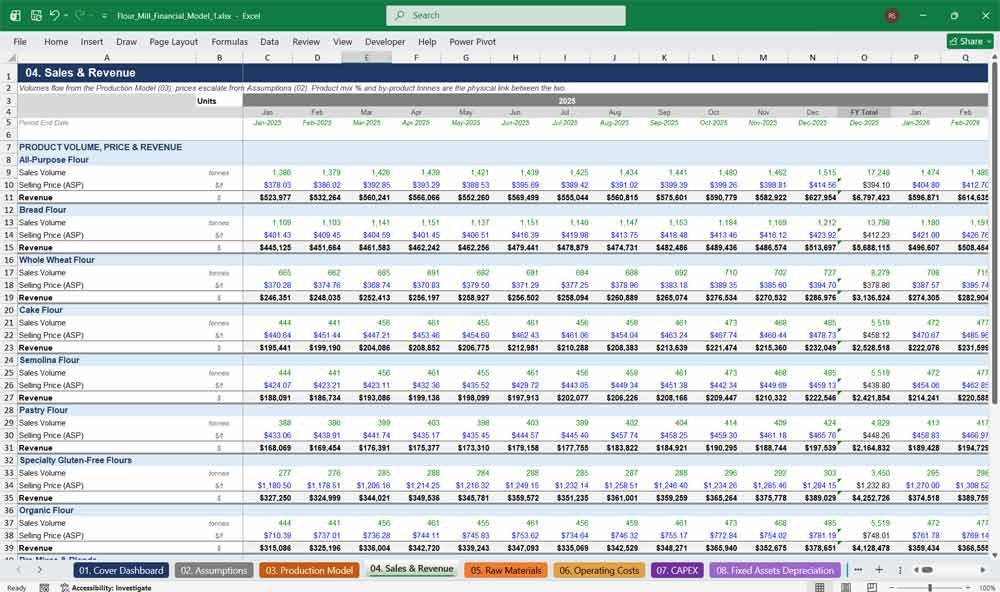Viewport: 1000px width, 592px height.
Task: Go to previous sheet tab arrow
Action: point(19,570)
